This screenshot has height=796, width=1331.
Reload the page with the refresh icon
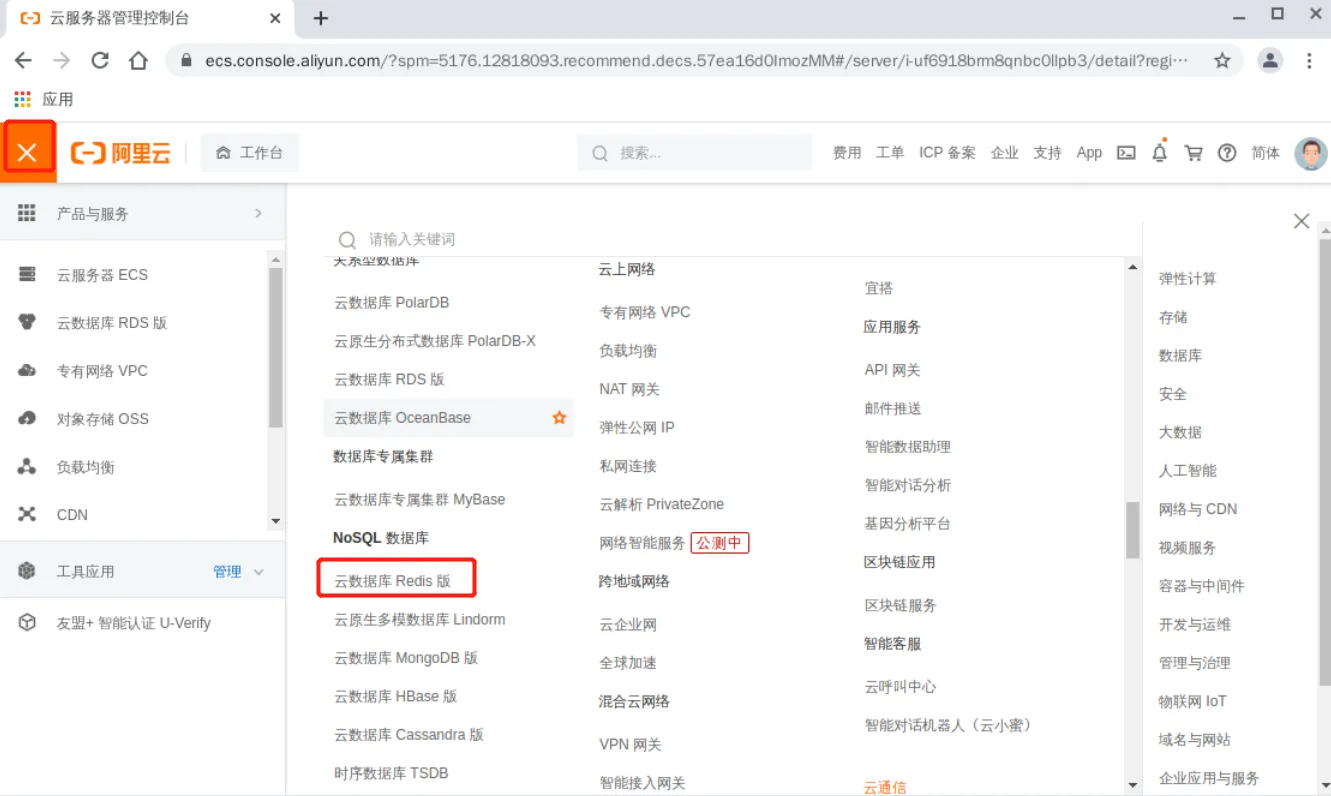(100, 60)
